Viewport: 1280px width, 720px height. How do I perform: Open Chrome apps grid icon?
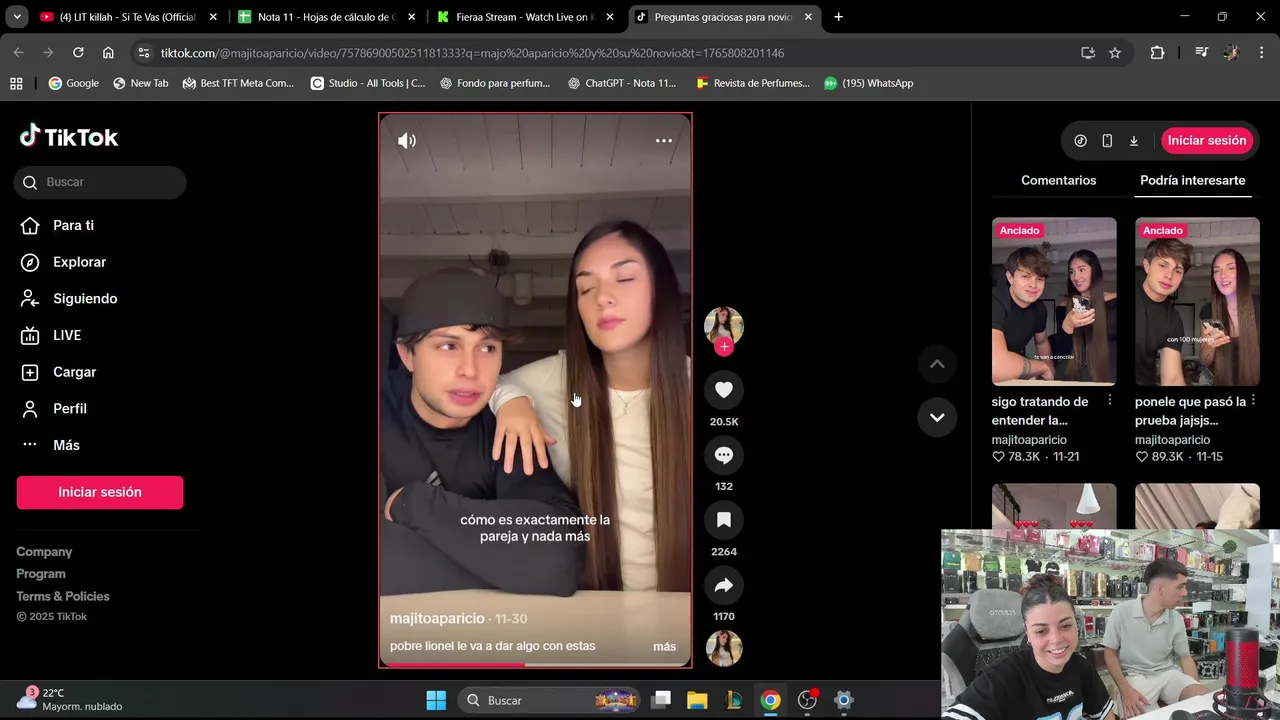click(16, 83)
